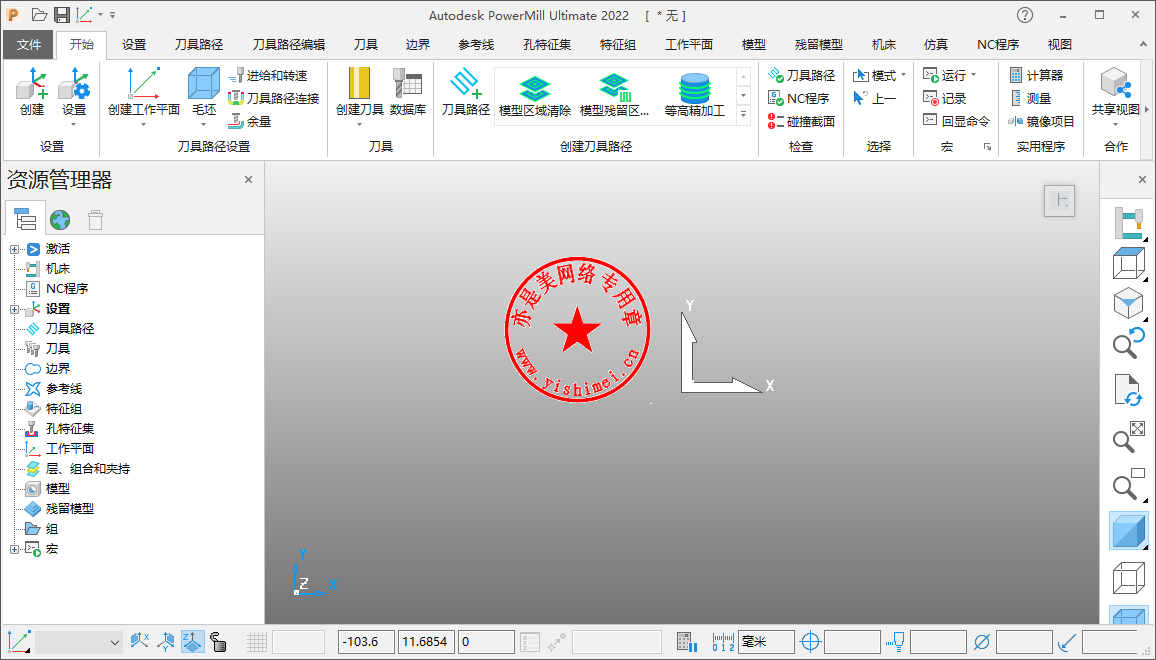
Task: Click the 镜像项目 utility
Action: (x=1042, y=121)
